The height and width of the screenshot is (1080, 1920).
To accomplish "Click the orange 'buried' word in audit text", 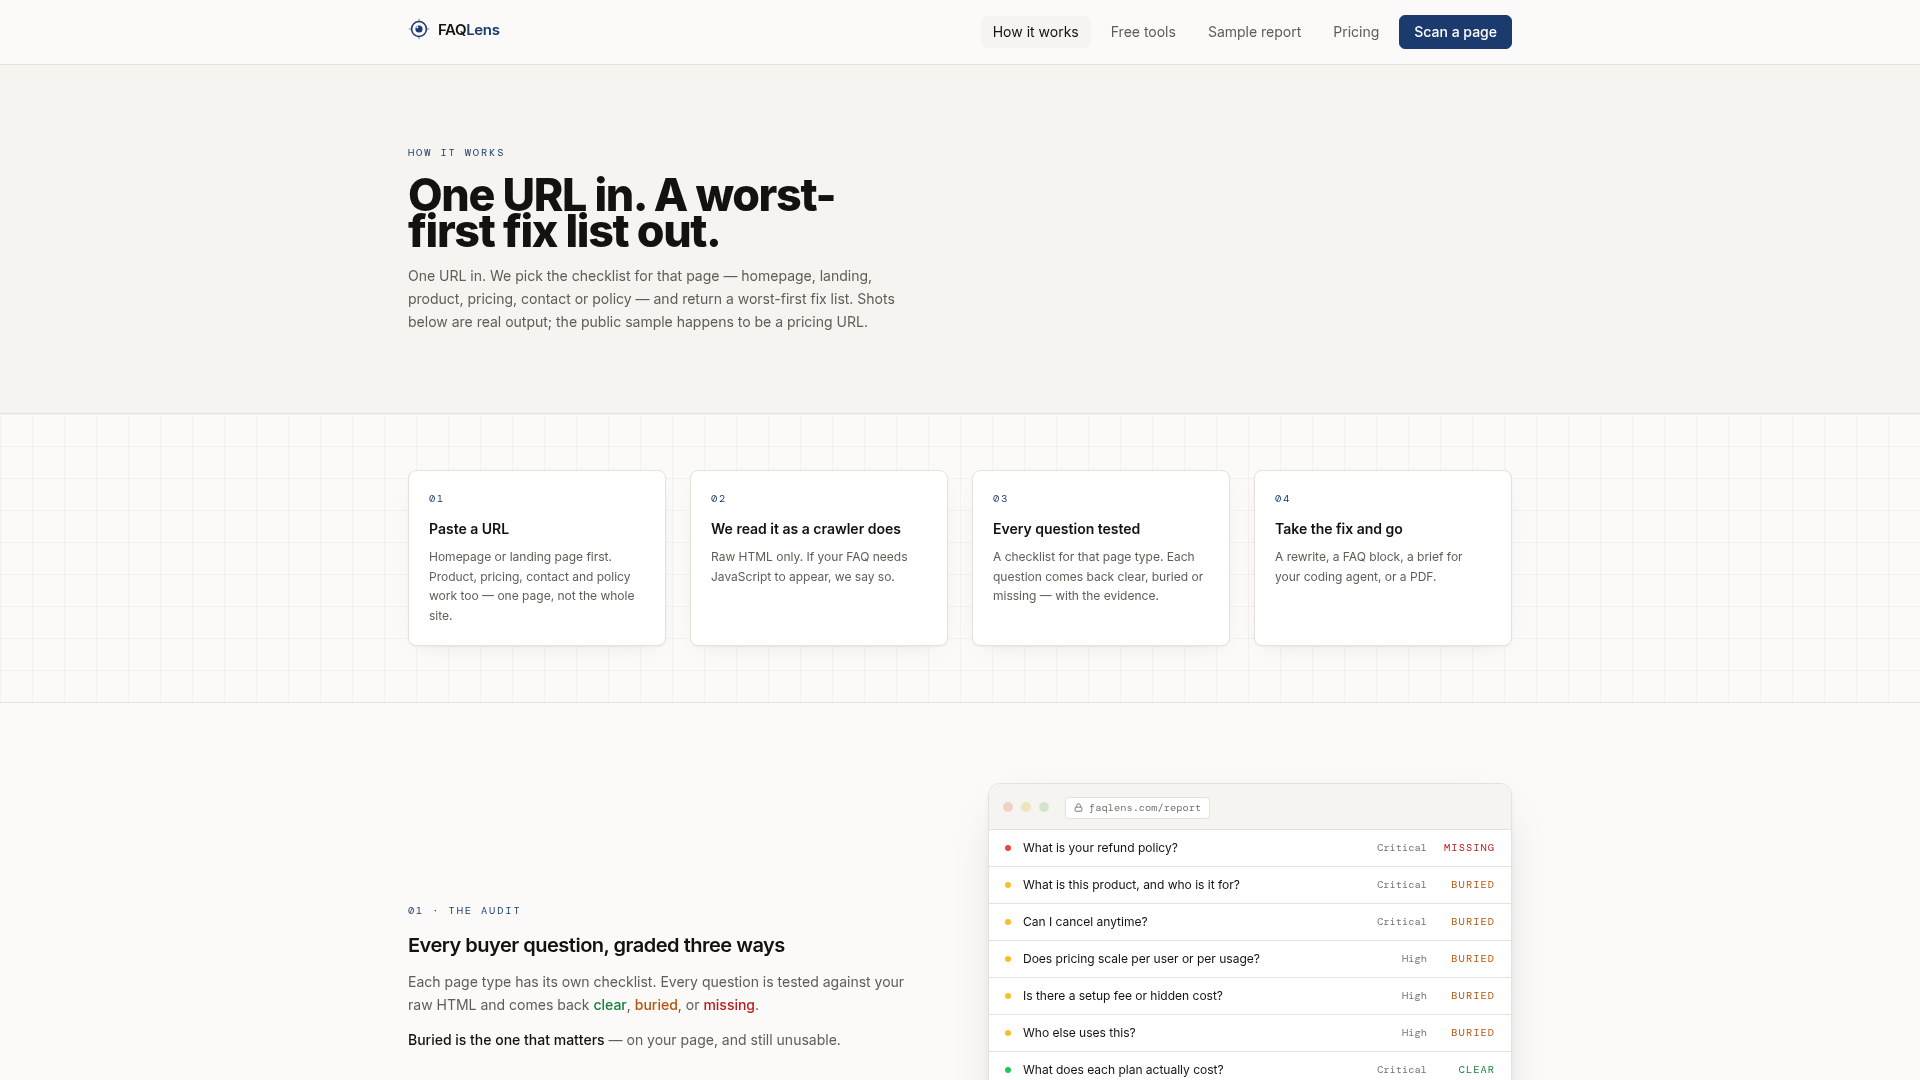I will point(656,1005).
